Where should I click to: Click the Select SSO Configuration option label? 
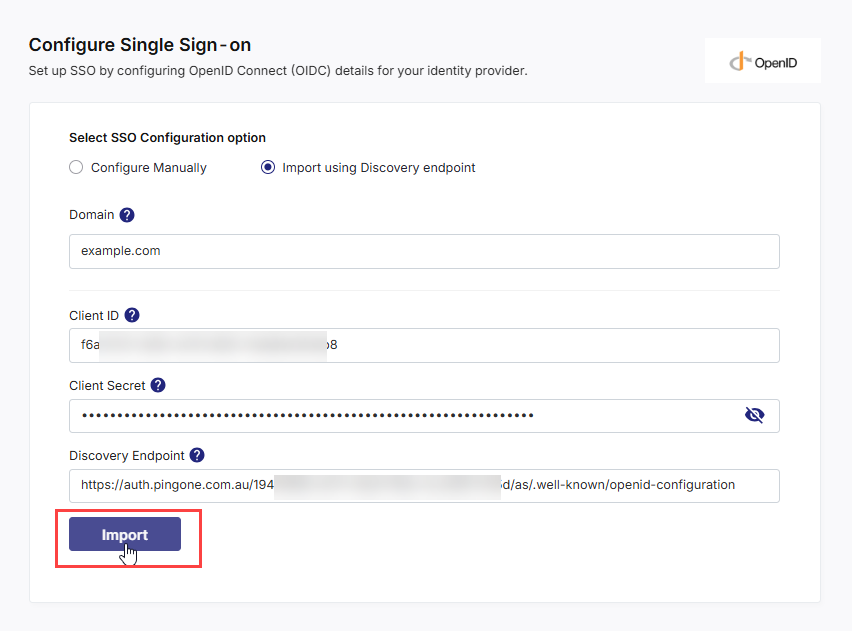click(x=166, y=137)
